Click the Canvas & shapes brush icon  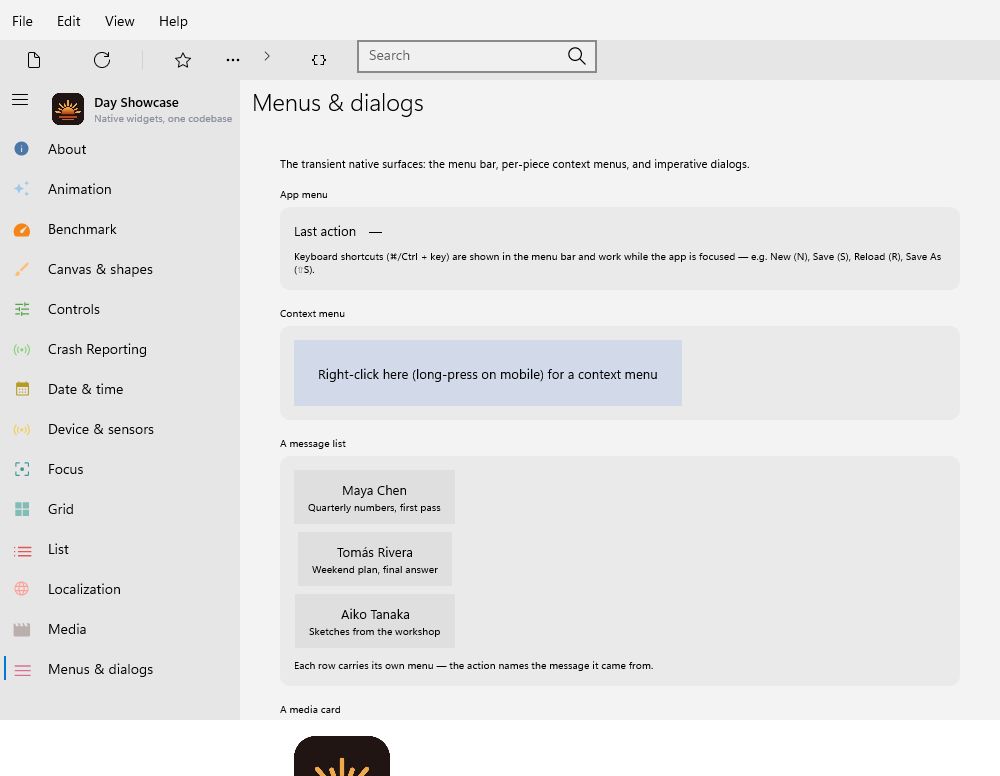click(22, 269)
